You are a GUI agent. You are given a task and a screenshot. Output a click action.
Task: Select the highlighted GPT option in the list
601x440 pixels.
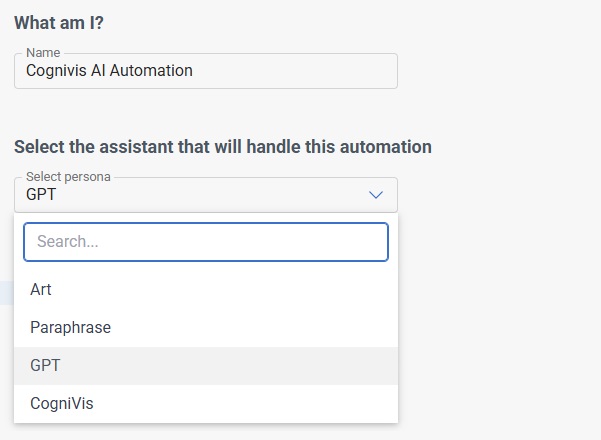click(45, 365)
